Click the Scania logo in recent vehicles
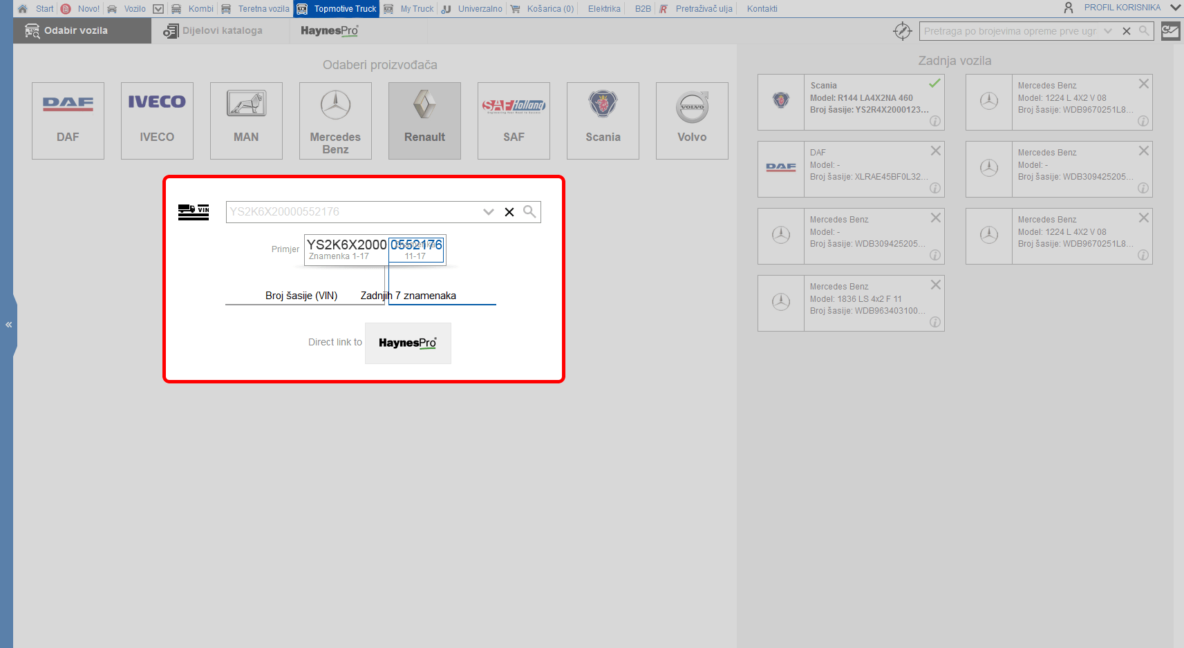 pyautogui.click(x=781, y=100)
